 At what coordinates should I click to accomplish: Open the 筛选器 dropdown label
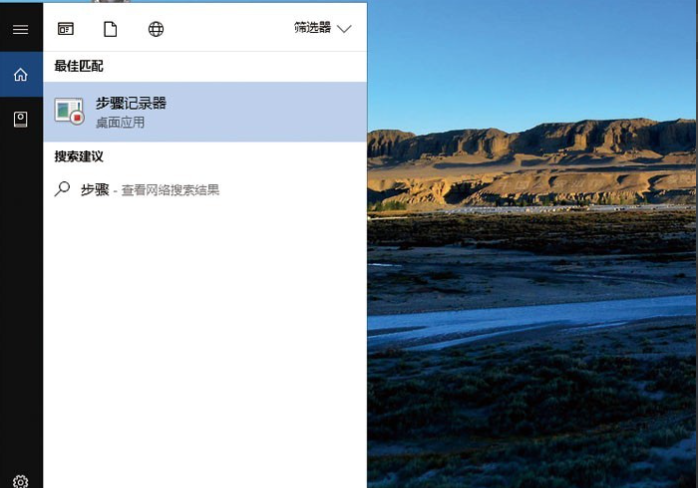(312, 28)
